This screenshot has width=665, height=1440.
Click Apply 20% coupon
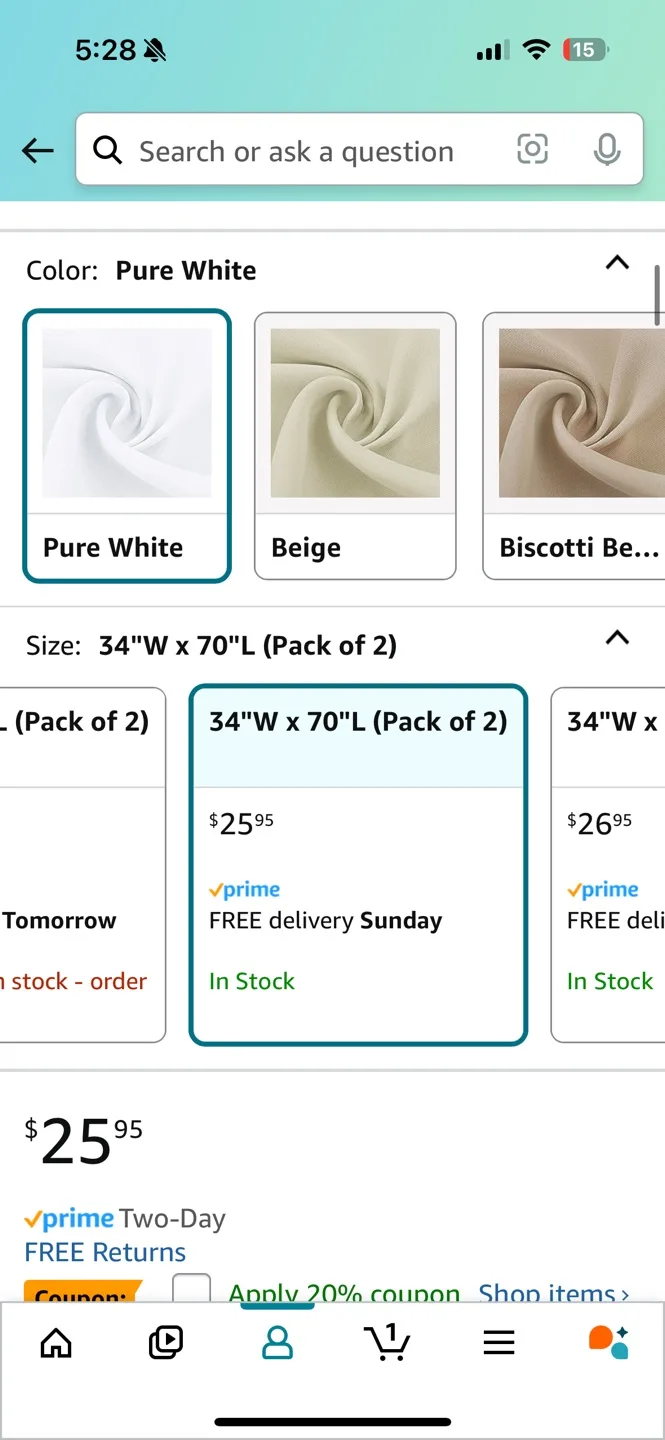(344, 1294)
